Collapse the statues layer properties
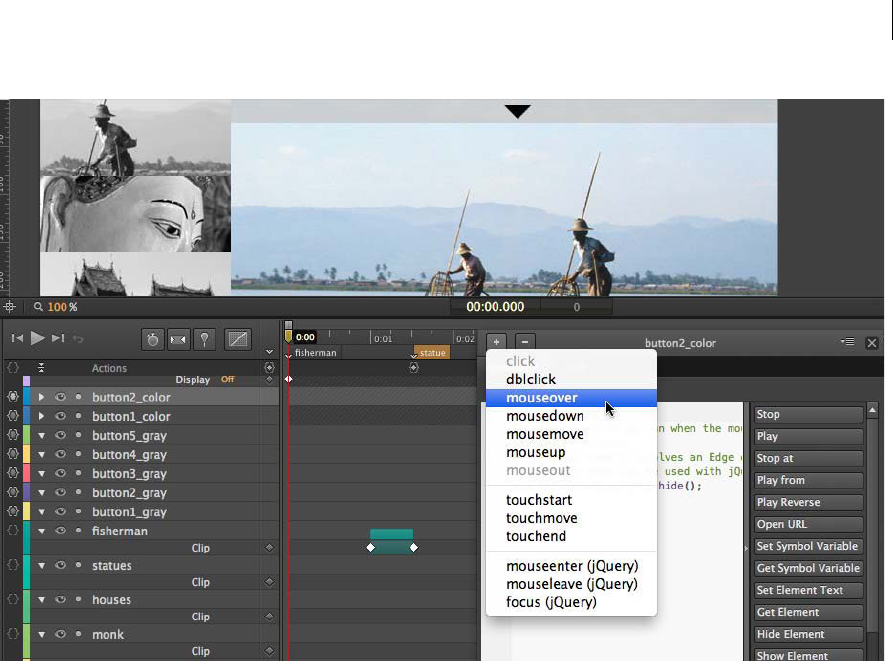The height and width of the screenshot is (661, 893). coord(42,566)
